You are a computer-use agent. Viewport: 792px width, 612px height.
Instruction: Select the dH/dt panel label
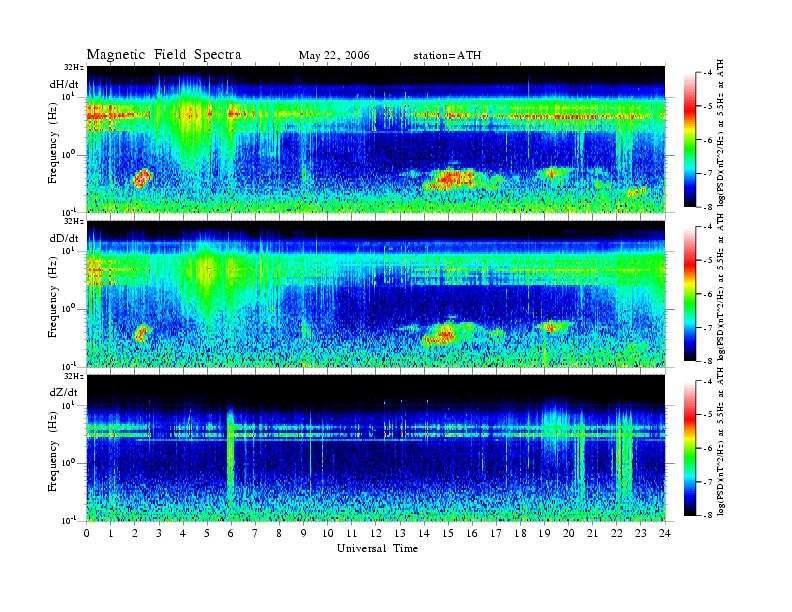coord(64,85)
